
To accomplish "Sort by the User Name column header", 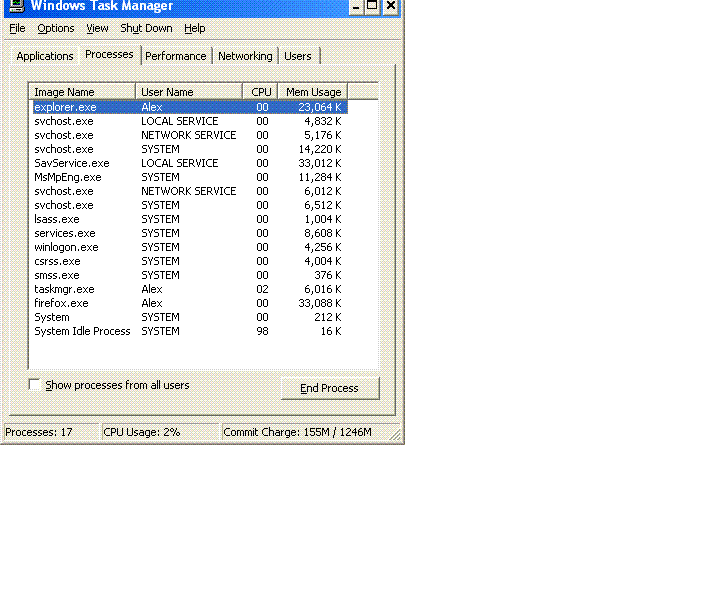I will pyautogui.click(x=188, y=92).
